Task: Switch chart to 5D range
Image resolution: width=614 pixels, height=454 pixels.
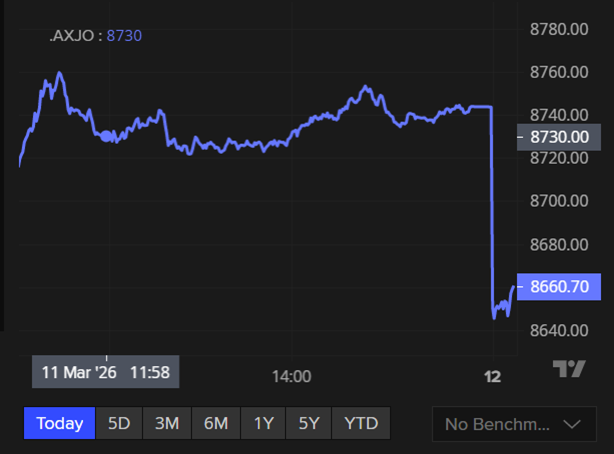Action: pos(119,423)
